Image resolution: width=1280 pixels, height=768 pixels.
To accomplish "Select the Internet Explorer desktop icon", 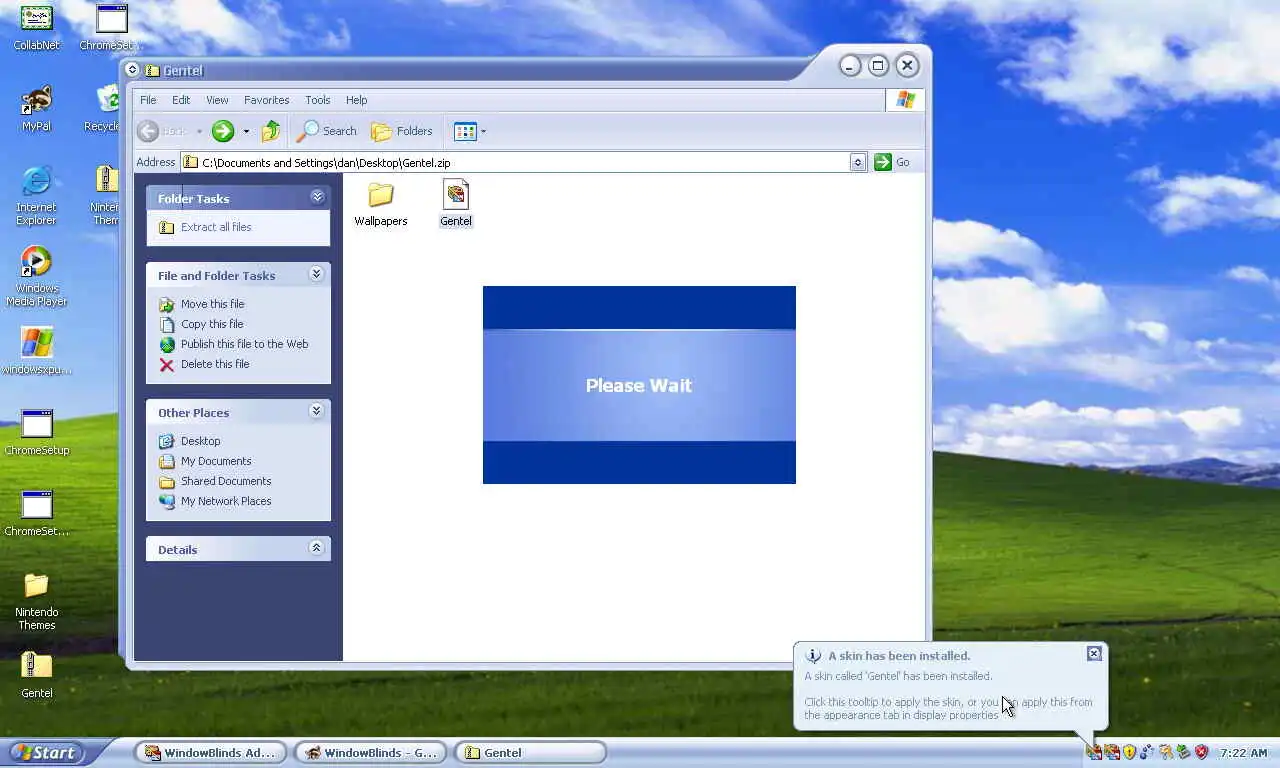I will click(36, 196).
